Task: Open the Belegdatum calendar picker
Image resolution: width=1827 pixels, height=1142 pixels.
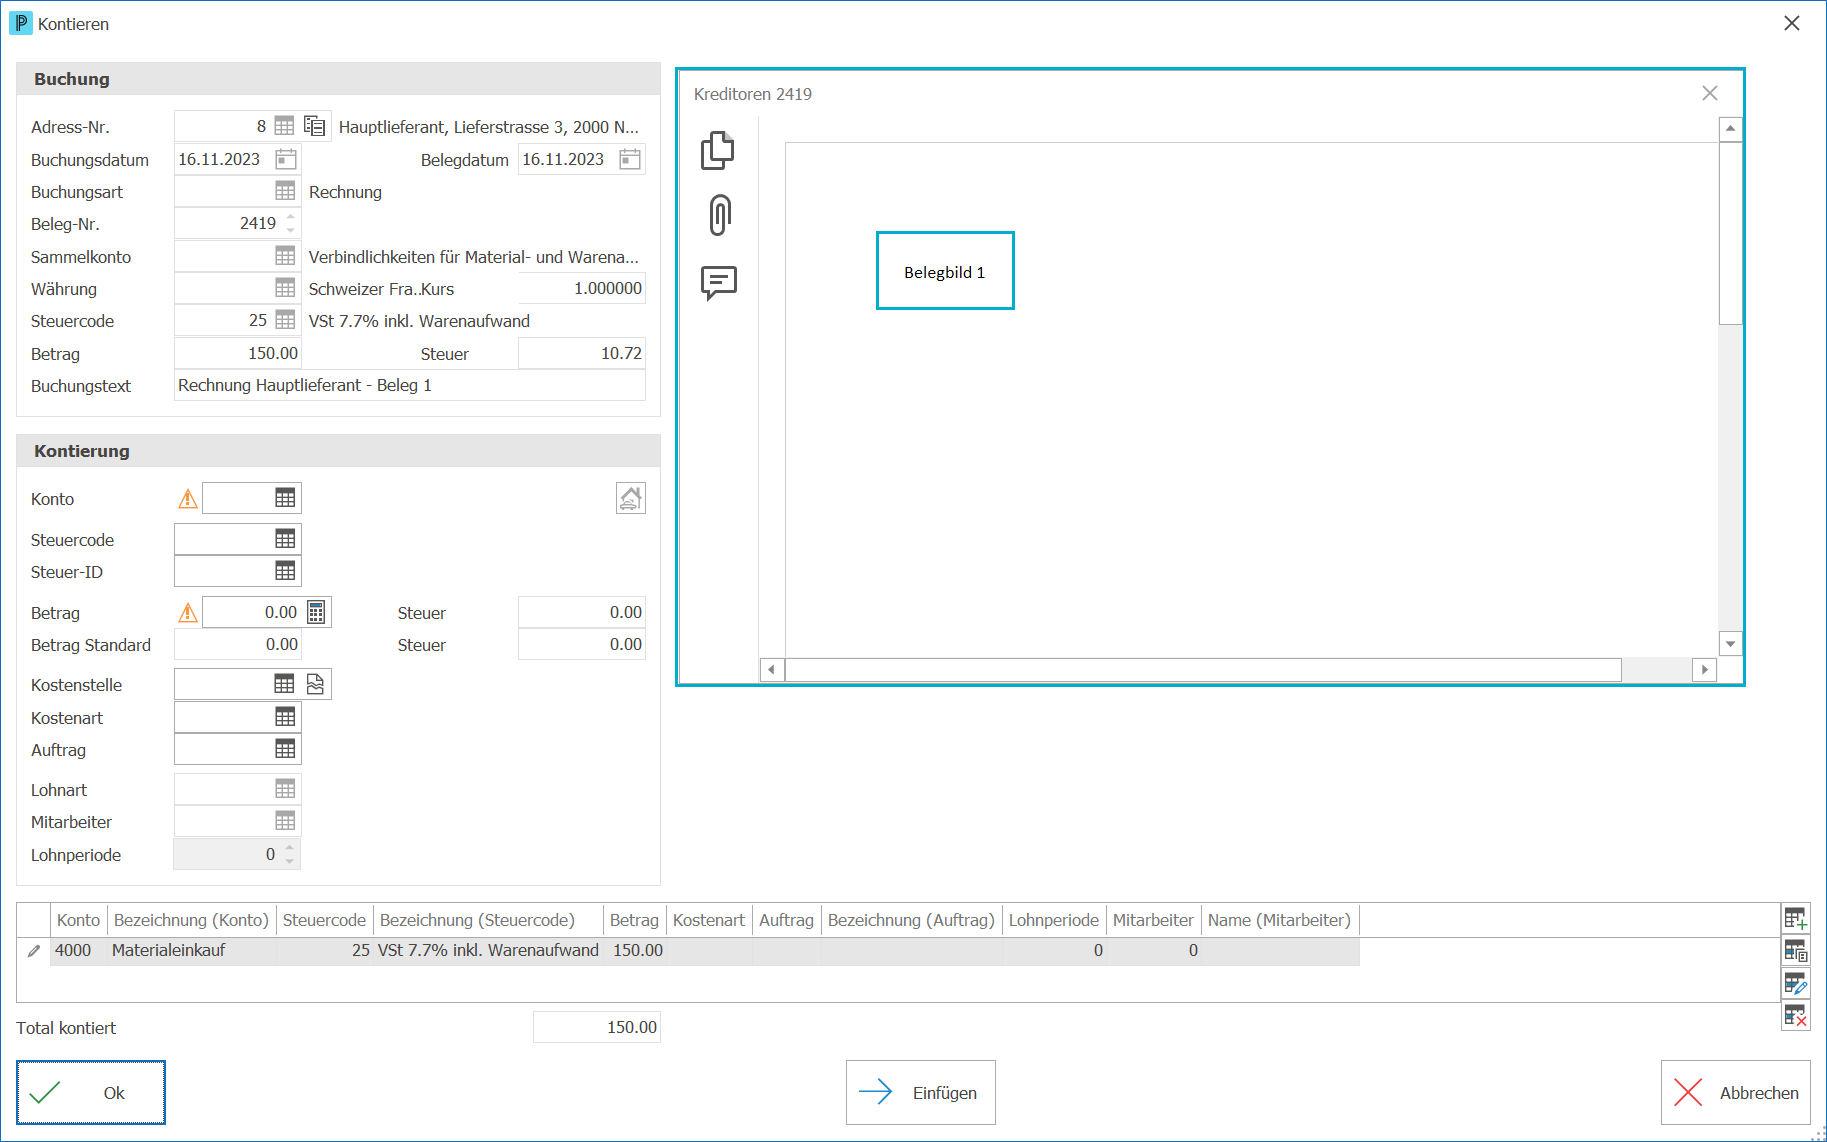Action: pos(630,159)
